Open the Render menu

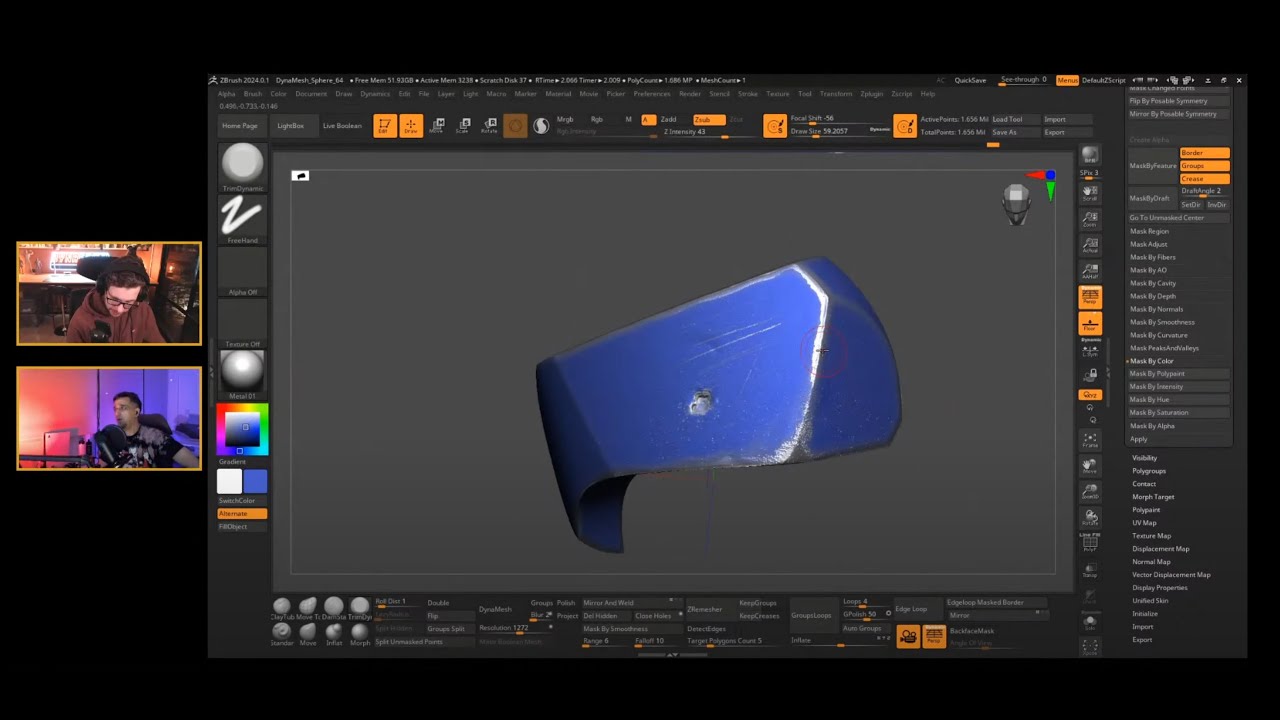tap(690, 94)
